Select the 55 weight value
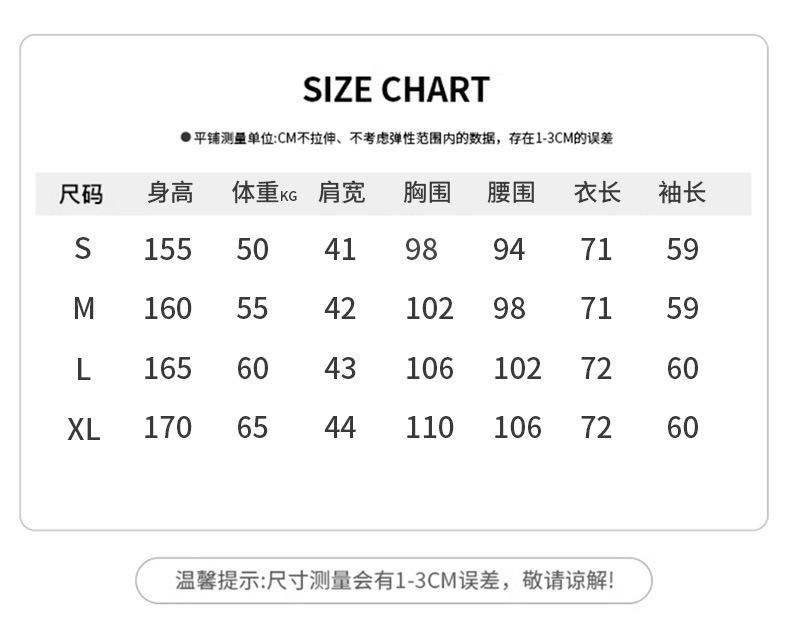790x629 pixels. [x=252, y=309]
